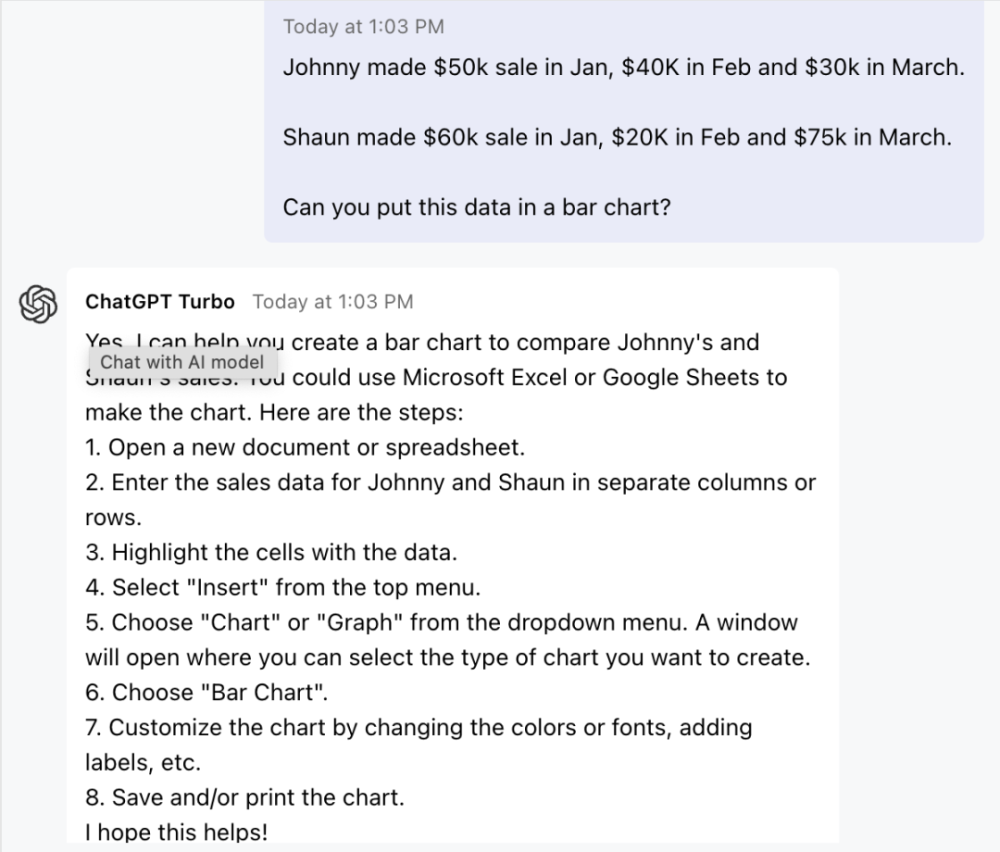Click the "Chat with AI model" tooltip
1000x852 pixels.
pyautogui.click(x=182, y=362)
